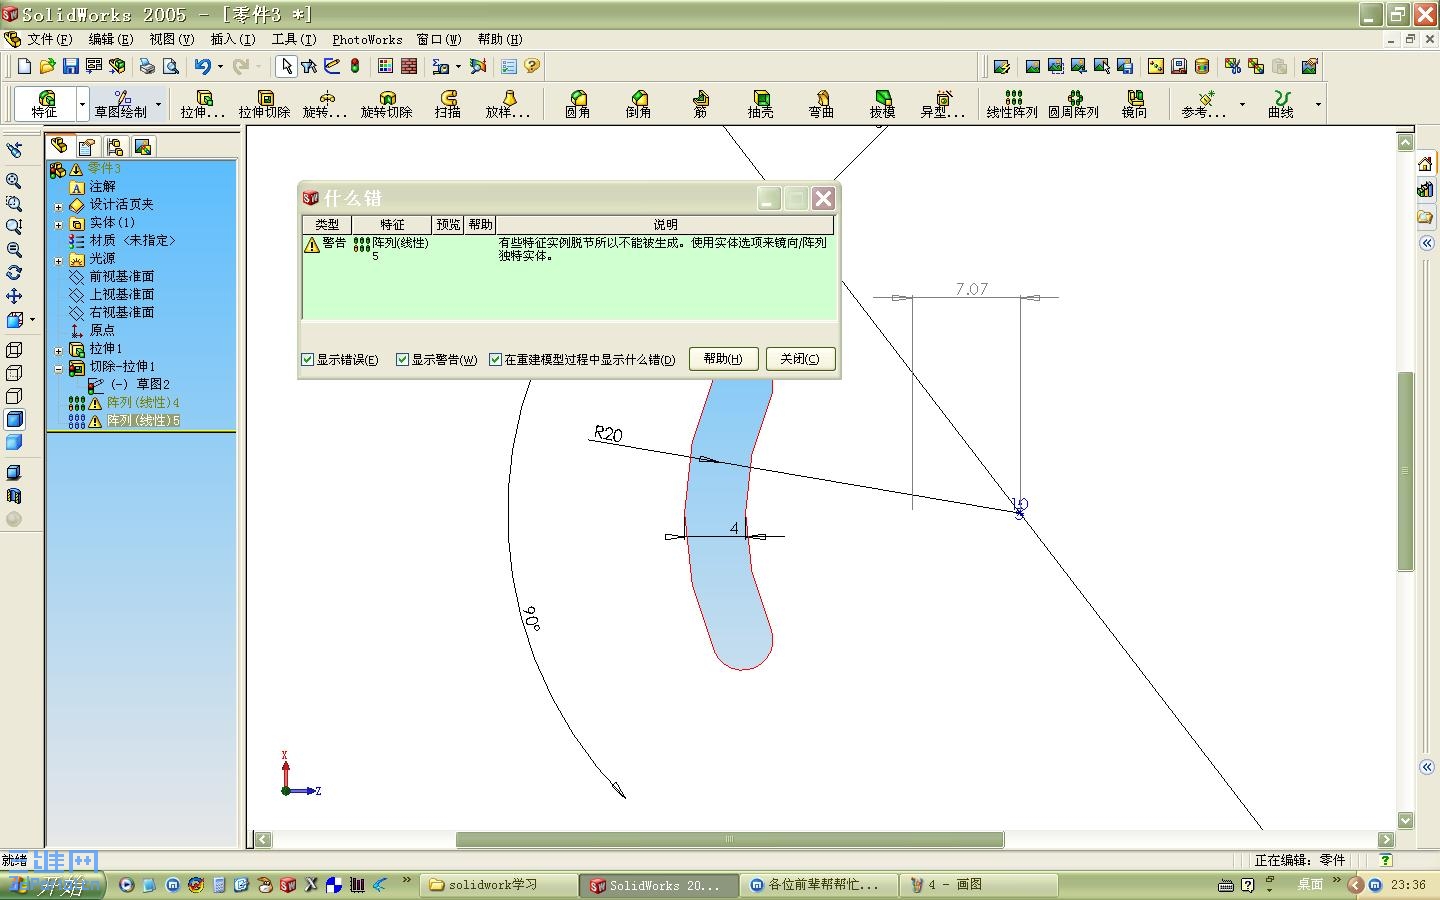Viewport: 1440px width, 900px height.
Task: Open the PhotoWorks menu
Action: [367, 39]
